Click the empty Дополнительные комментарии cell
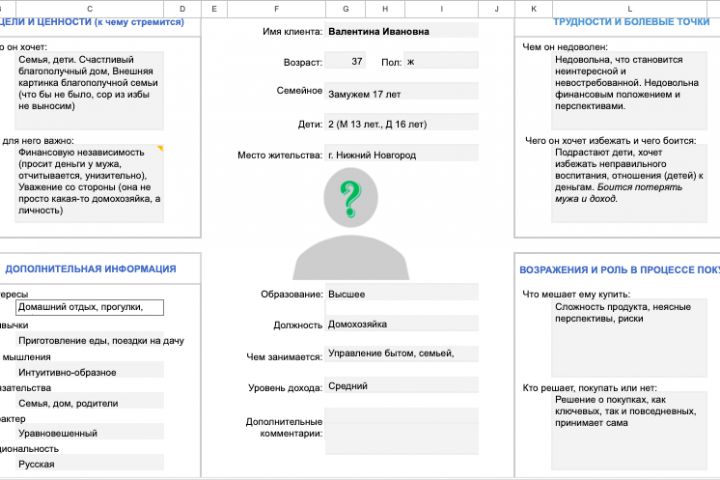 coord(402,431)
